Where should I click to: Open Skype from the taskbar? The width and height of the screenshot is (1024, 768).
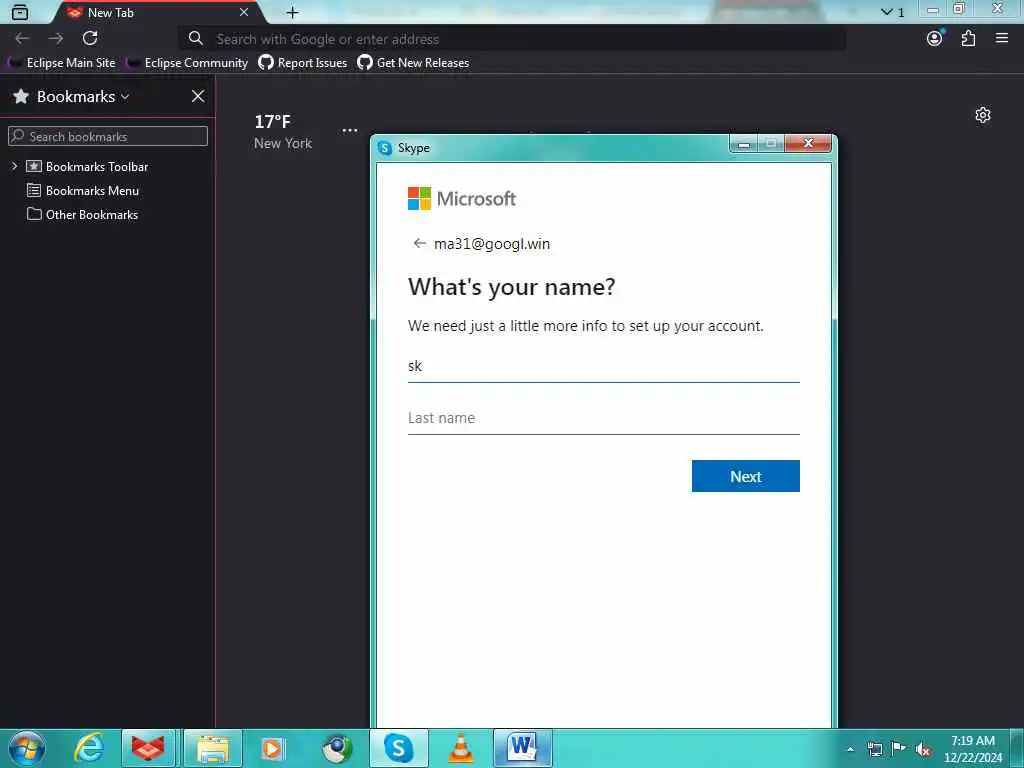tap(398, 748)
